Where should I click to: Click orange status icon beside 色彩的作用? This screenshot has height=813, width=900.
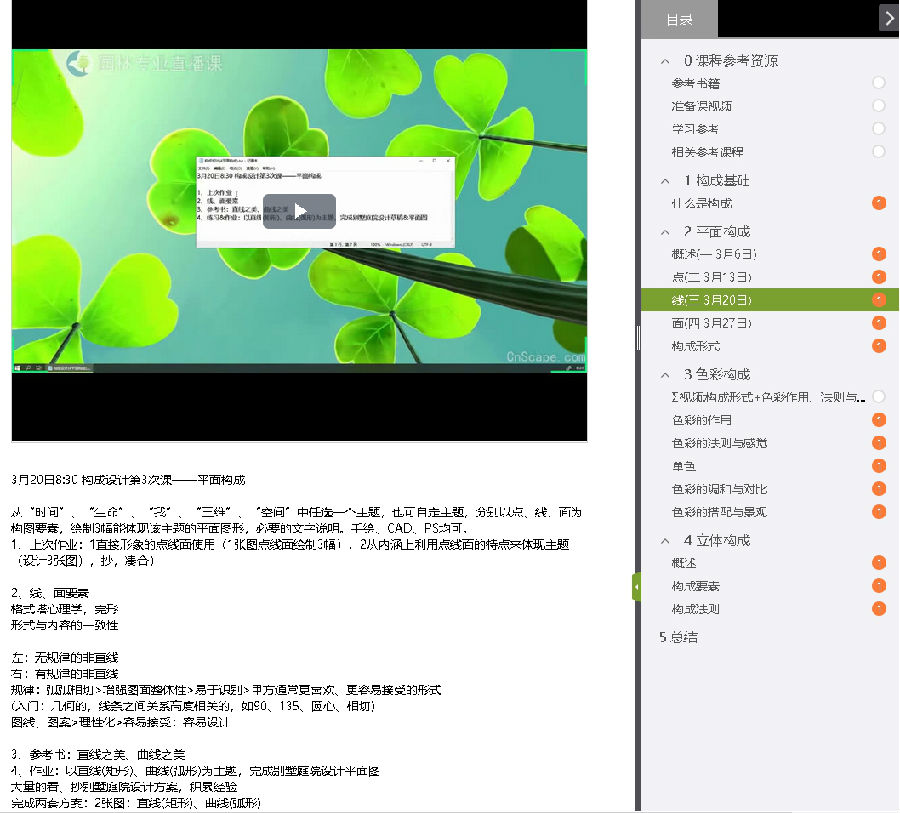tap(879, 420)
